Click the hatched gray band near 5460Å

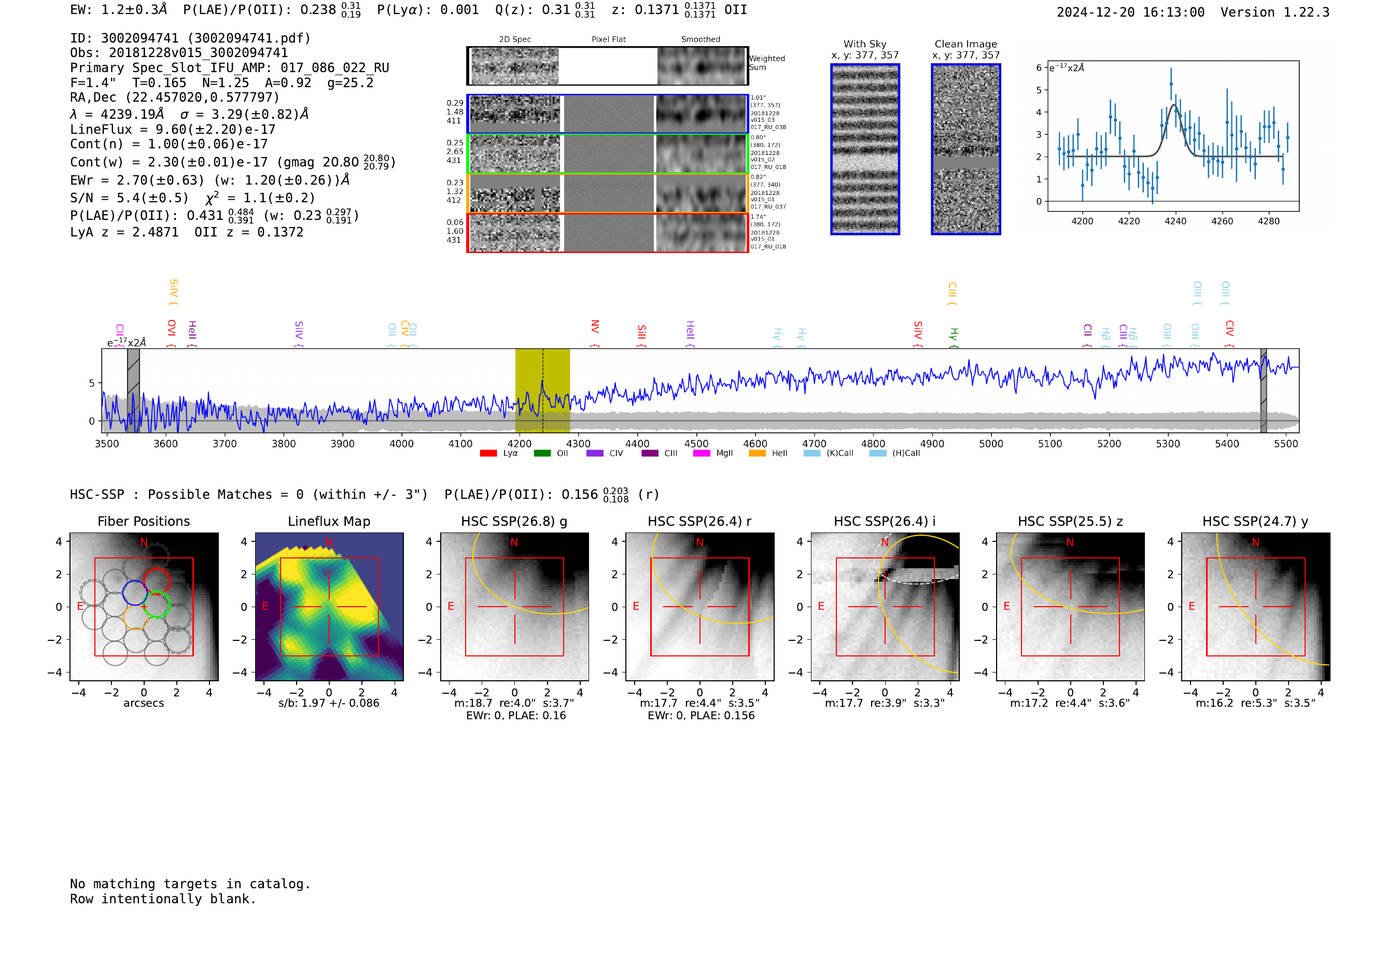(1263, 390)
